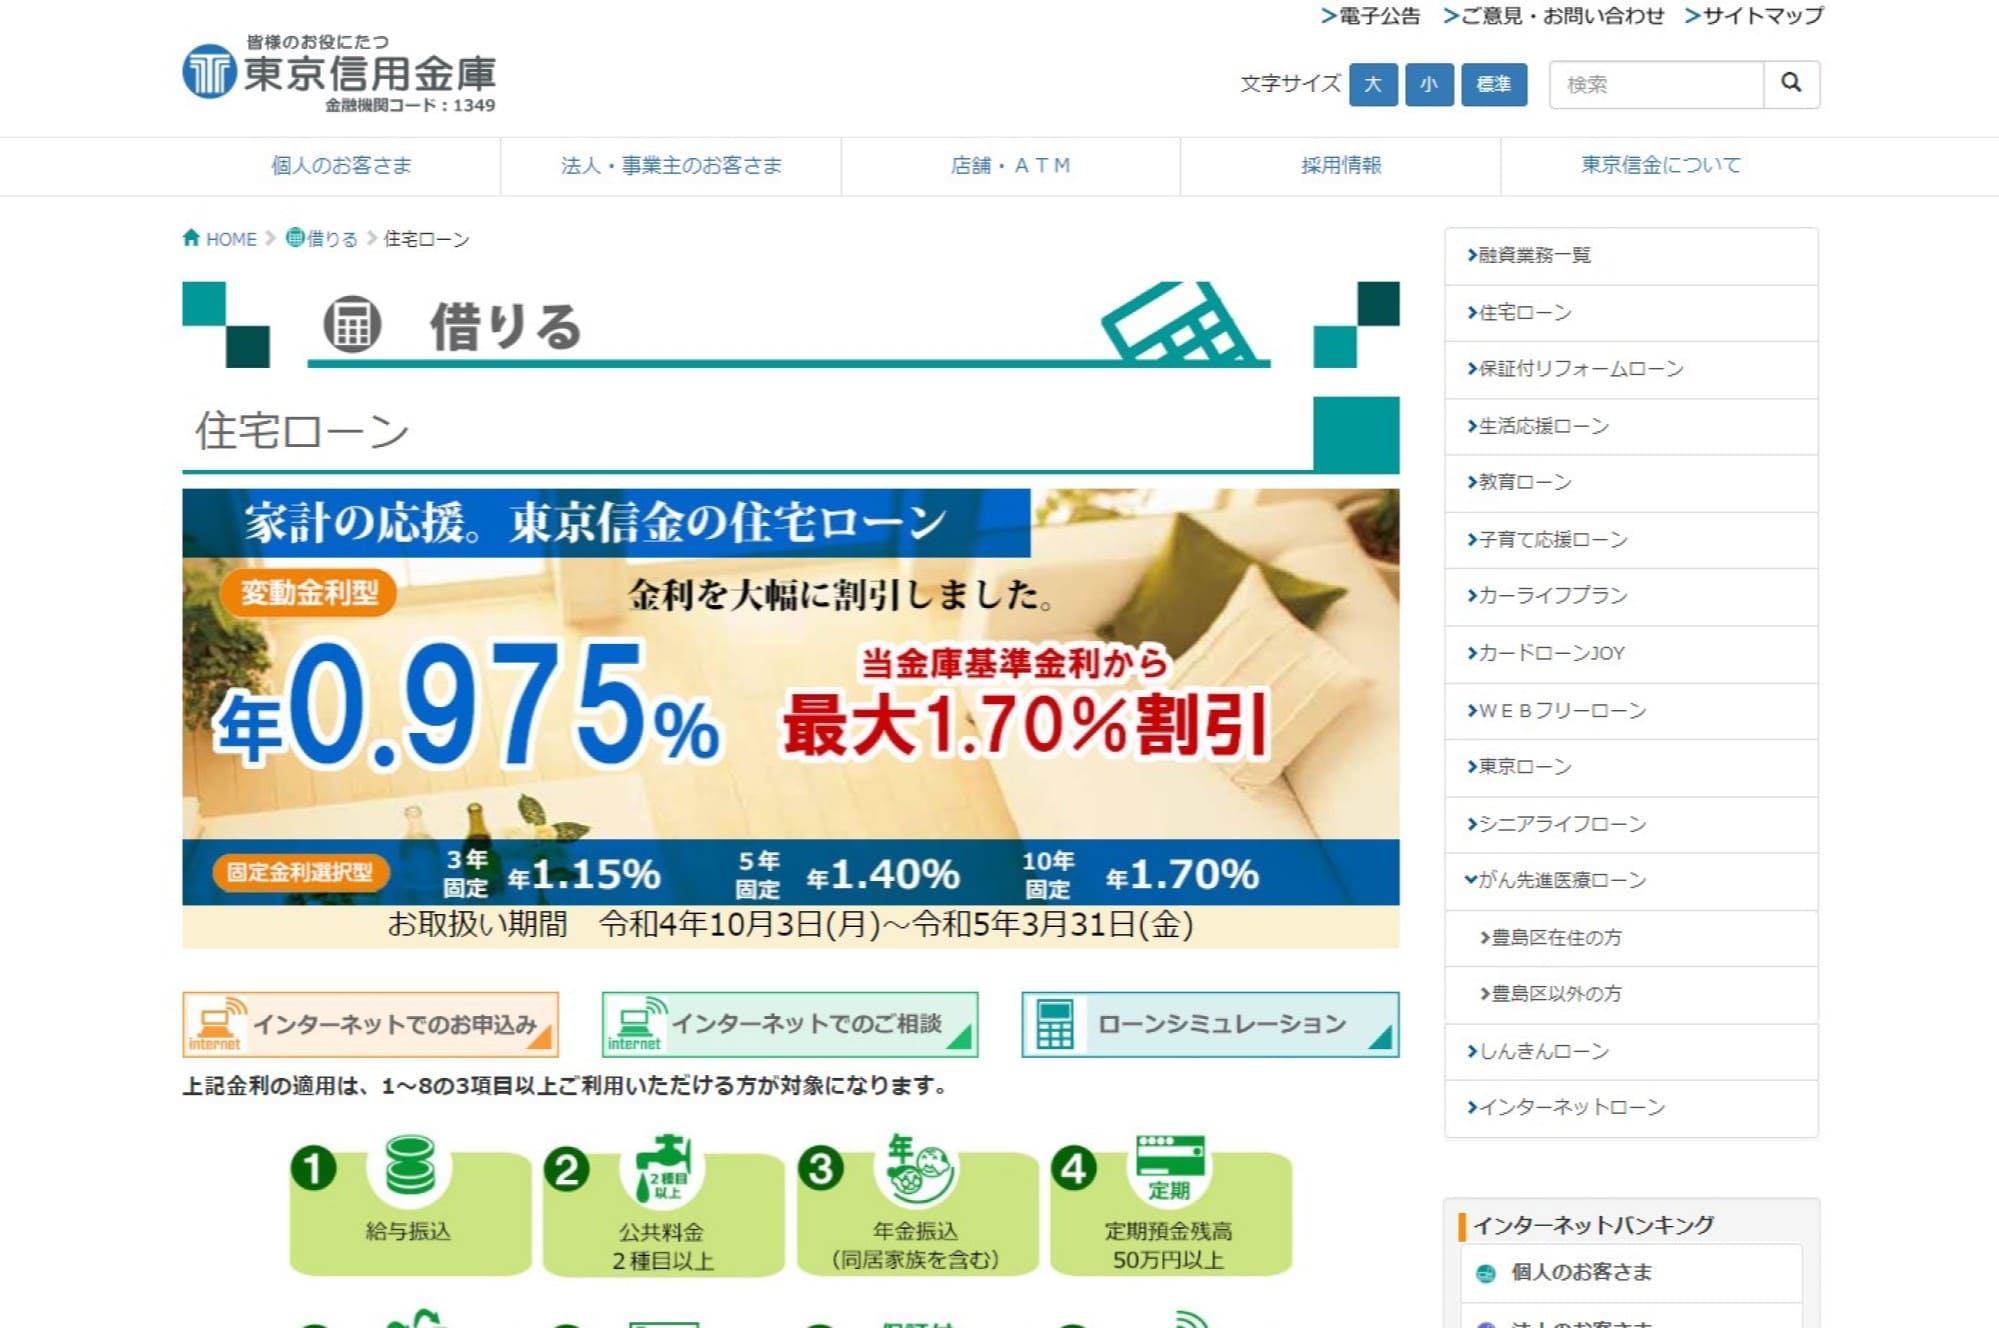This screenshot has height=1328, width=1999.
Task: Open 法人・事業主のお客さま navigation menu
Action: tap(671, 165)
